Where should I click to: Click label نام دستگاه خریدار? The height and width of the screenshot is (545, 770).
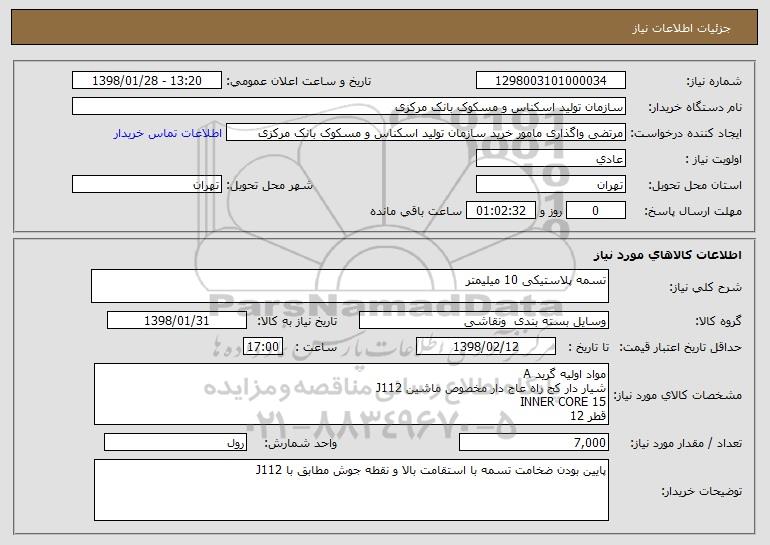tap(695, 107)
